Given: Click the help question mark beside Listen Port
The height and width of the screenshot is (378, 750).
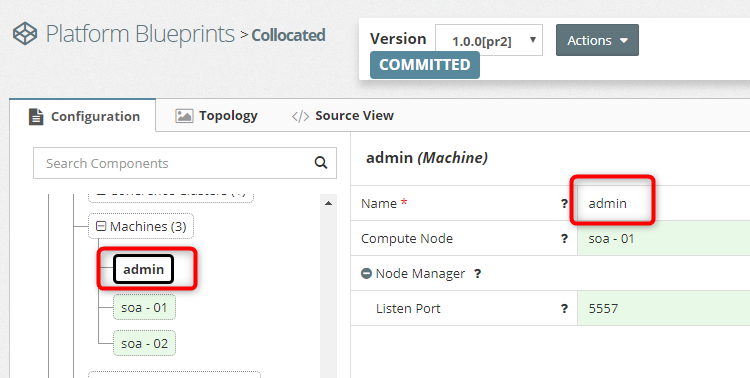Looking at the screenshot, I should point(564,309).
